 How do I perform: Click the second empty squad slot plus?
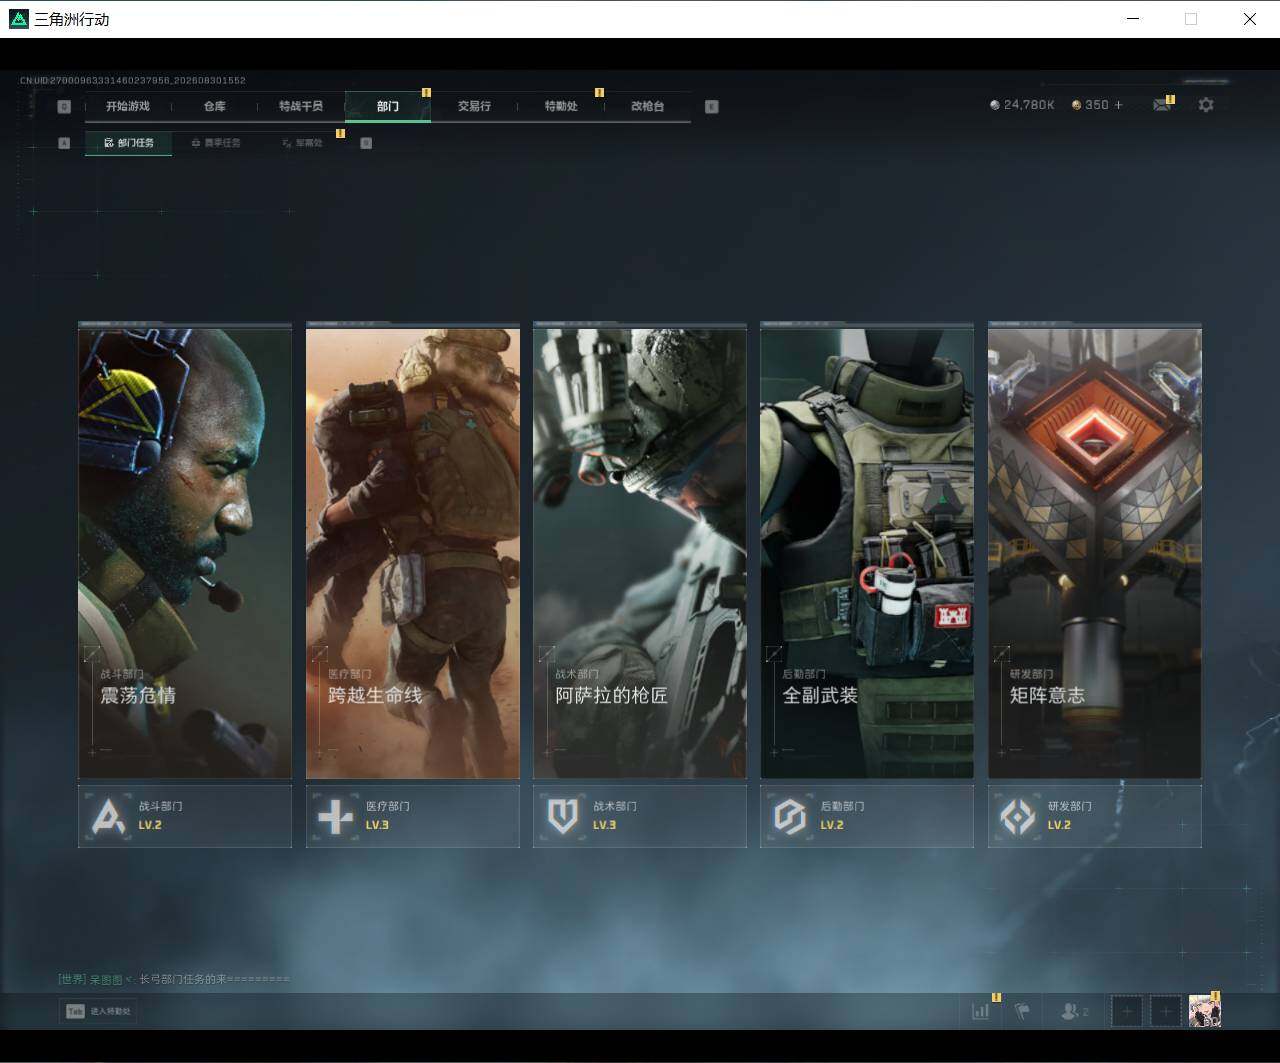coord(1165,1011)
